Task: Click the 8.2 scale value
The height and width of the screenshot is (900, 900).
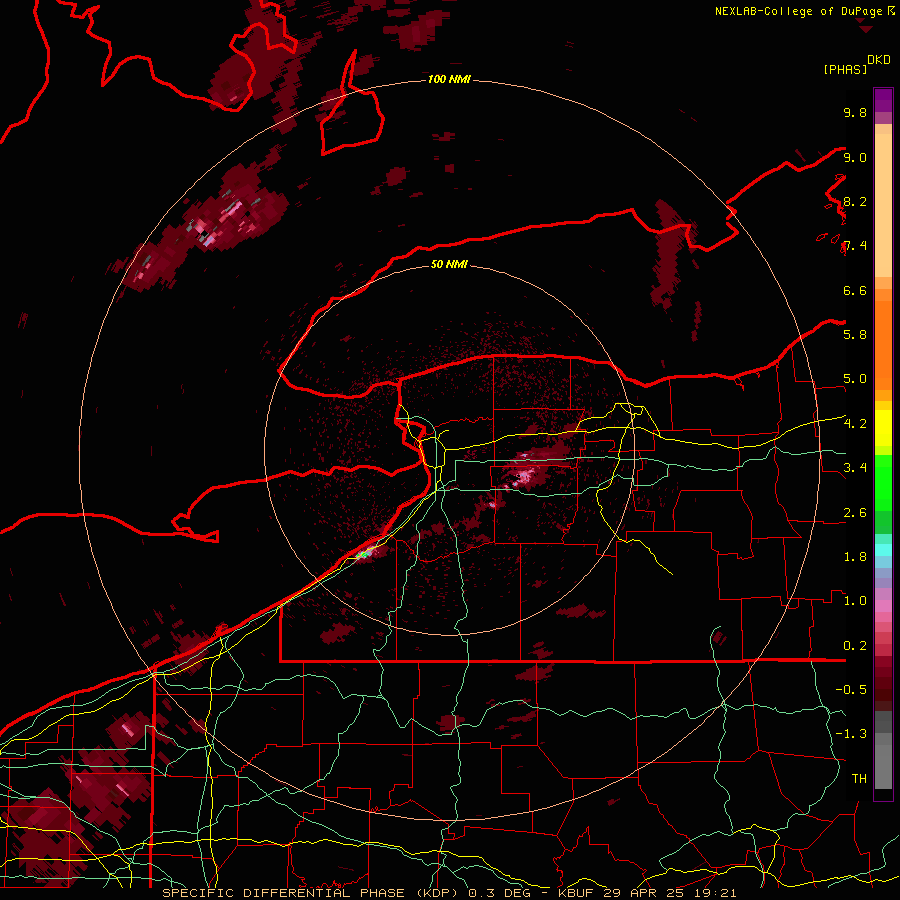Action: [x=855, y=201]
